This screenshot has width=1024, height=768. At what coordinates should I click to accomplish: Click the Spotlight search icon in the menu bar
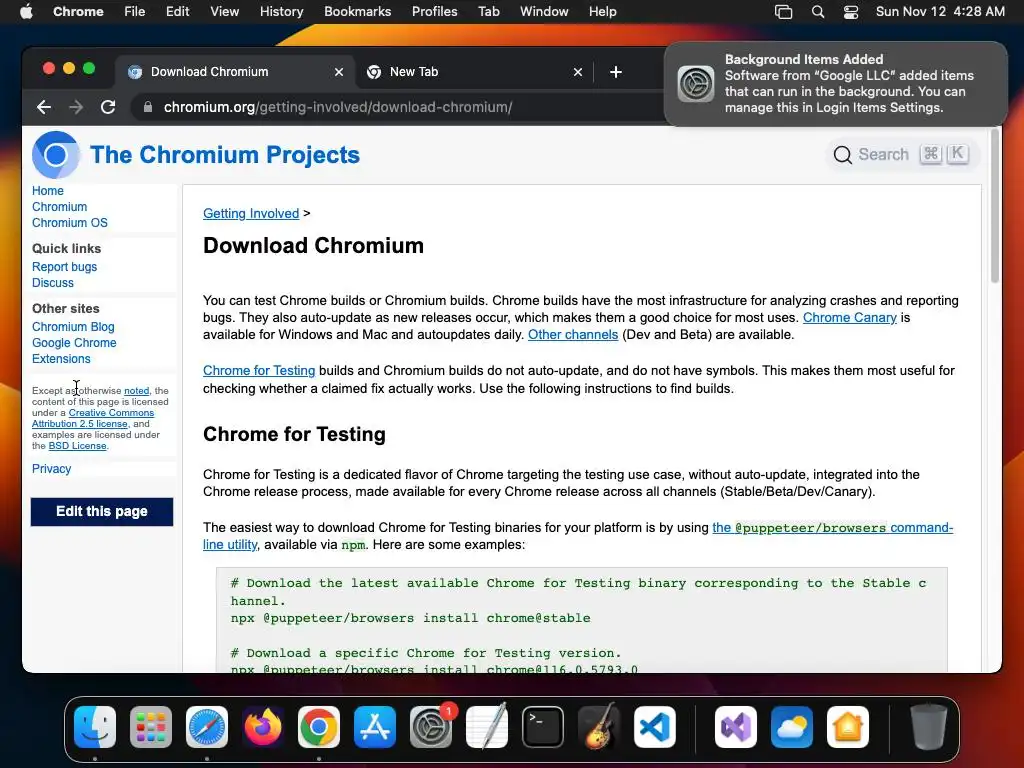818,12
